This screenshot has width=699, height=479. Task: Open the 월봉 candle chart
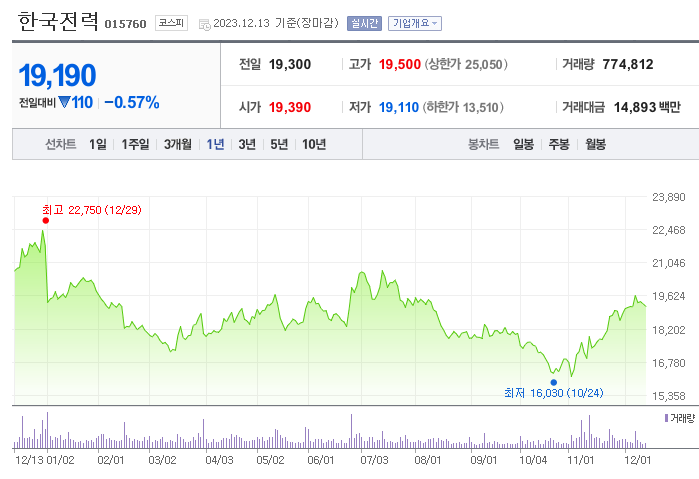pos(596,144)
